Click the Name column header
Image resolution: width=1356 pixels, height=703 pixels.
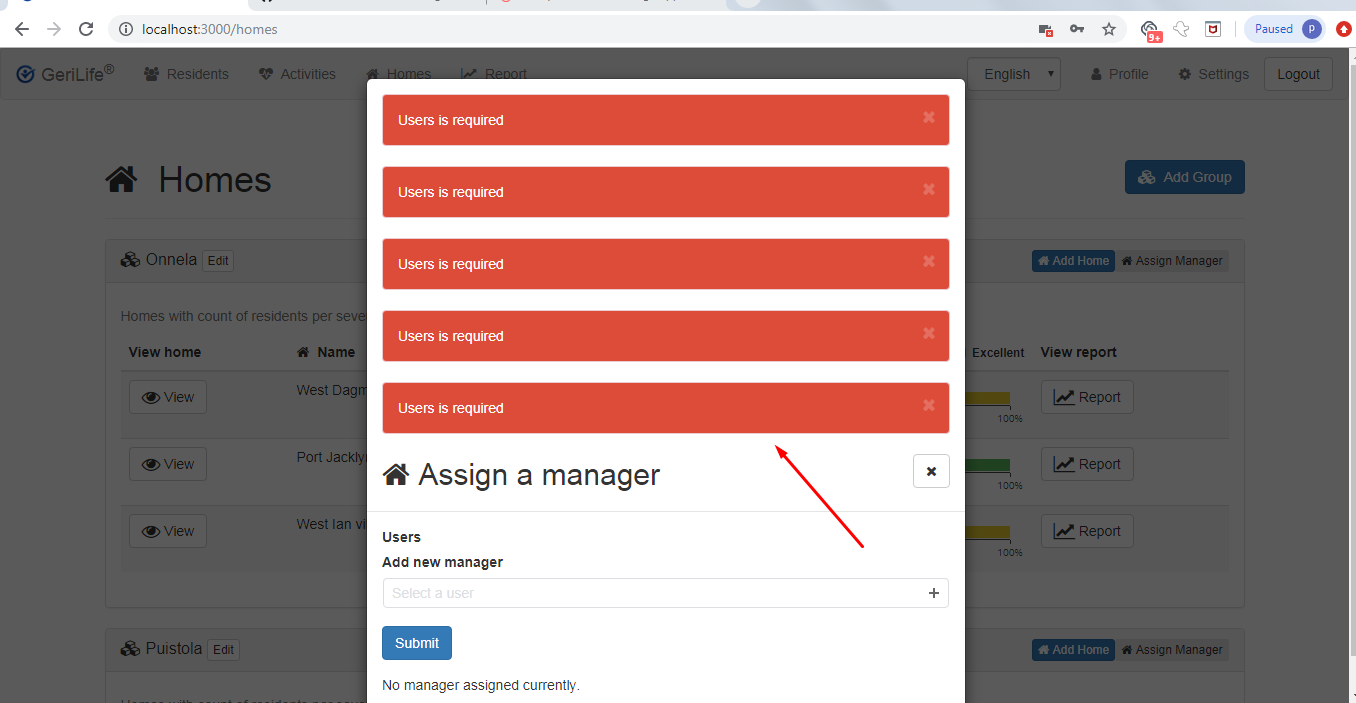coord(326,352)
